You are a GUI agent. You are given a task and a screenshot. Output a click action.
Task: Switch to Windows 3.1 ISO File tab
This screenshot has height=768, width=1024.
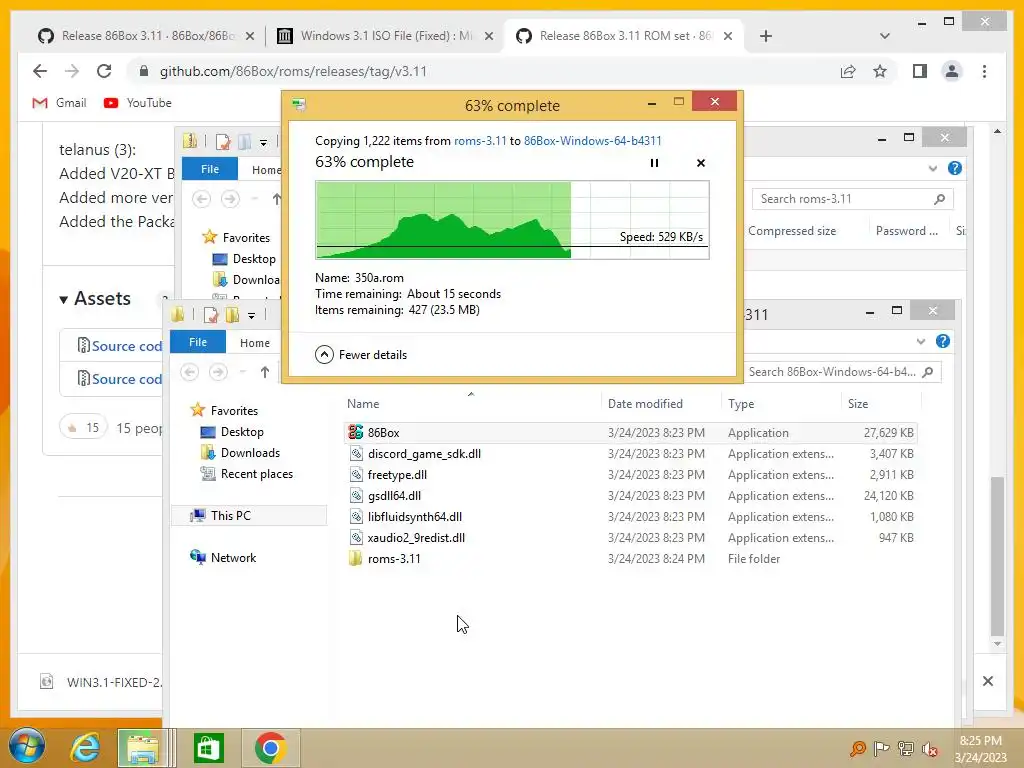[384, 36]
